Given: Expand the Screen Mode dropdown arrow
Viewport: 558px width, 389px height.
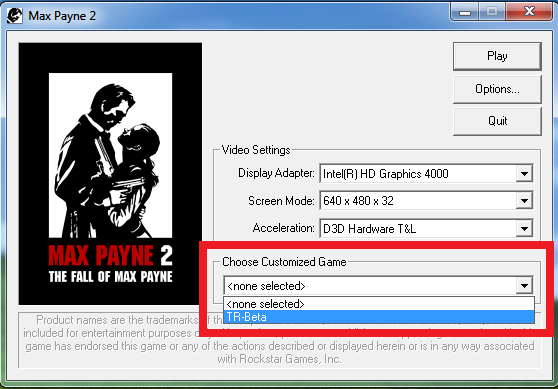Looking at the screenshot, I should coord(524,201).
